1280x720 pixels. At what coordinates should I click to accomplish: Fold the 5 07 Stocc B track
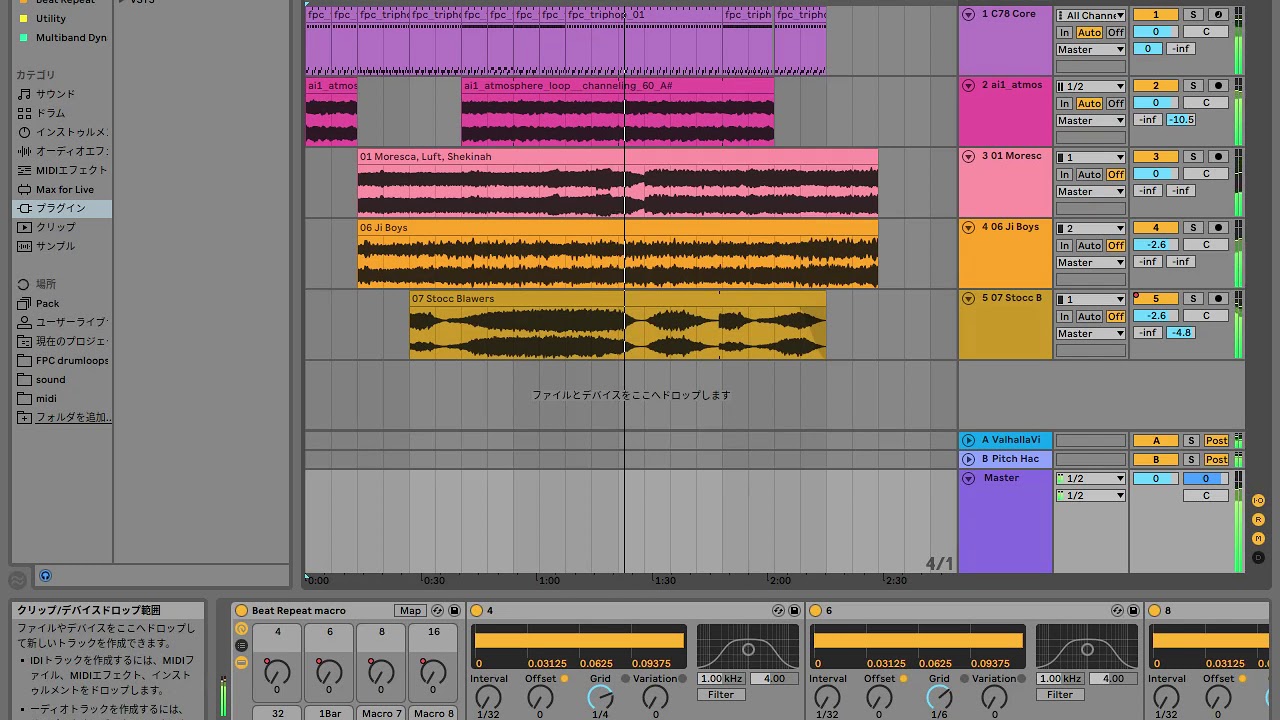tap(968, 299)
